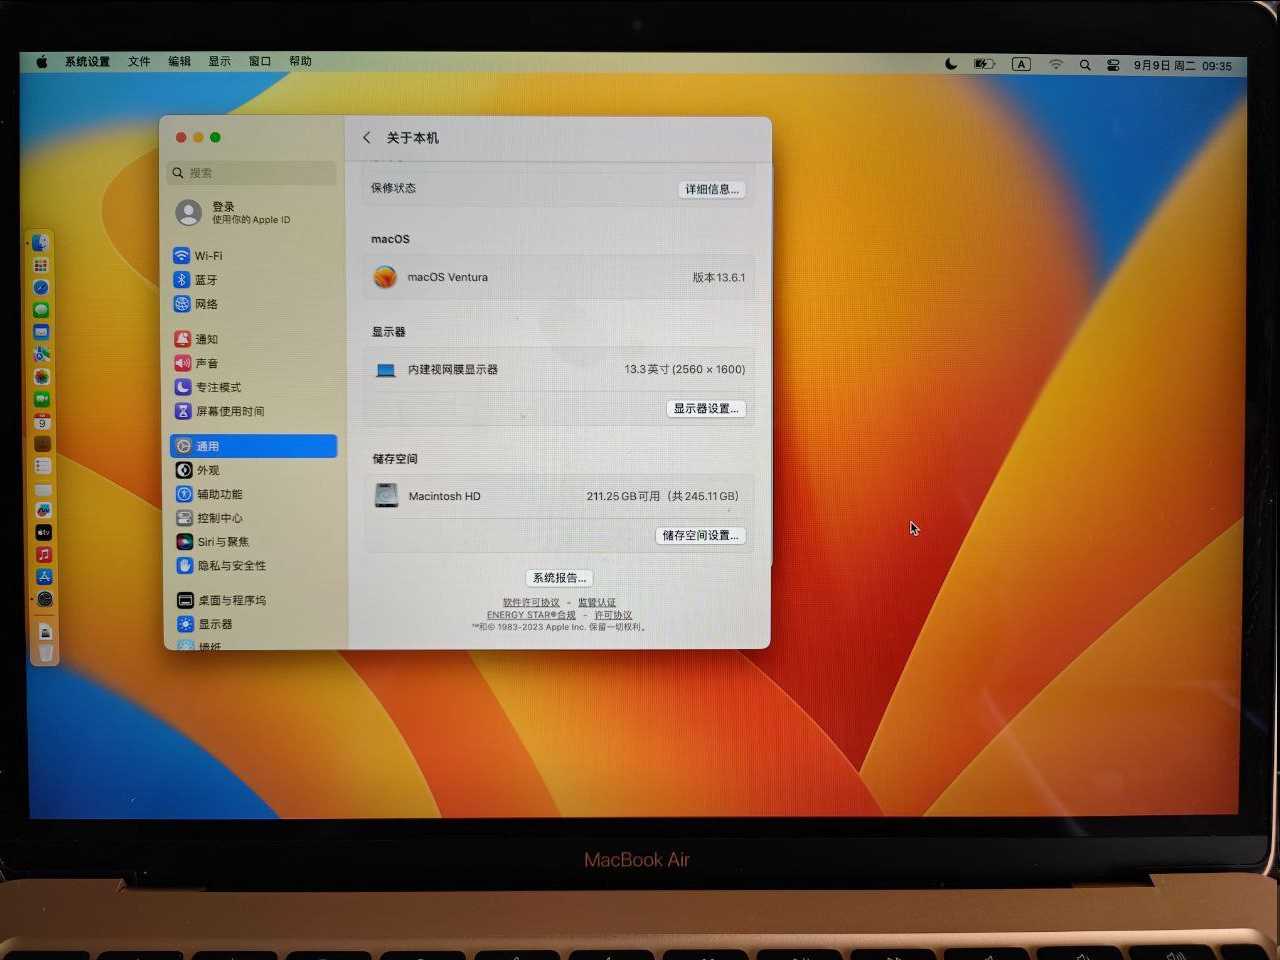Click the Macintosh HD storage row
Viewport: 1280px width, 960px height.
coord(559,496)
